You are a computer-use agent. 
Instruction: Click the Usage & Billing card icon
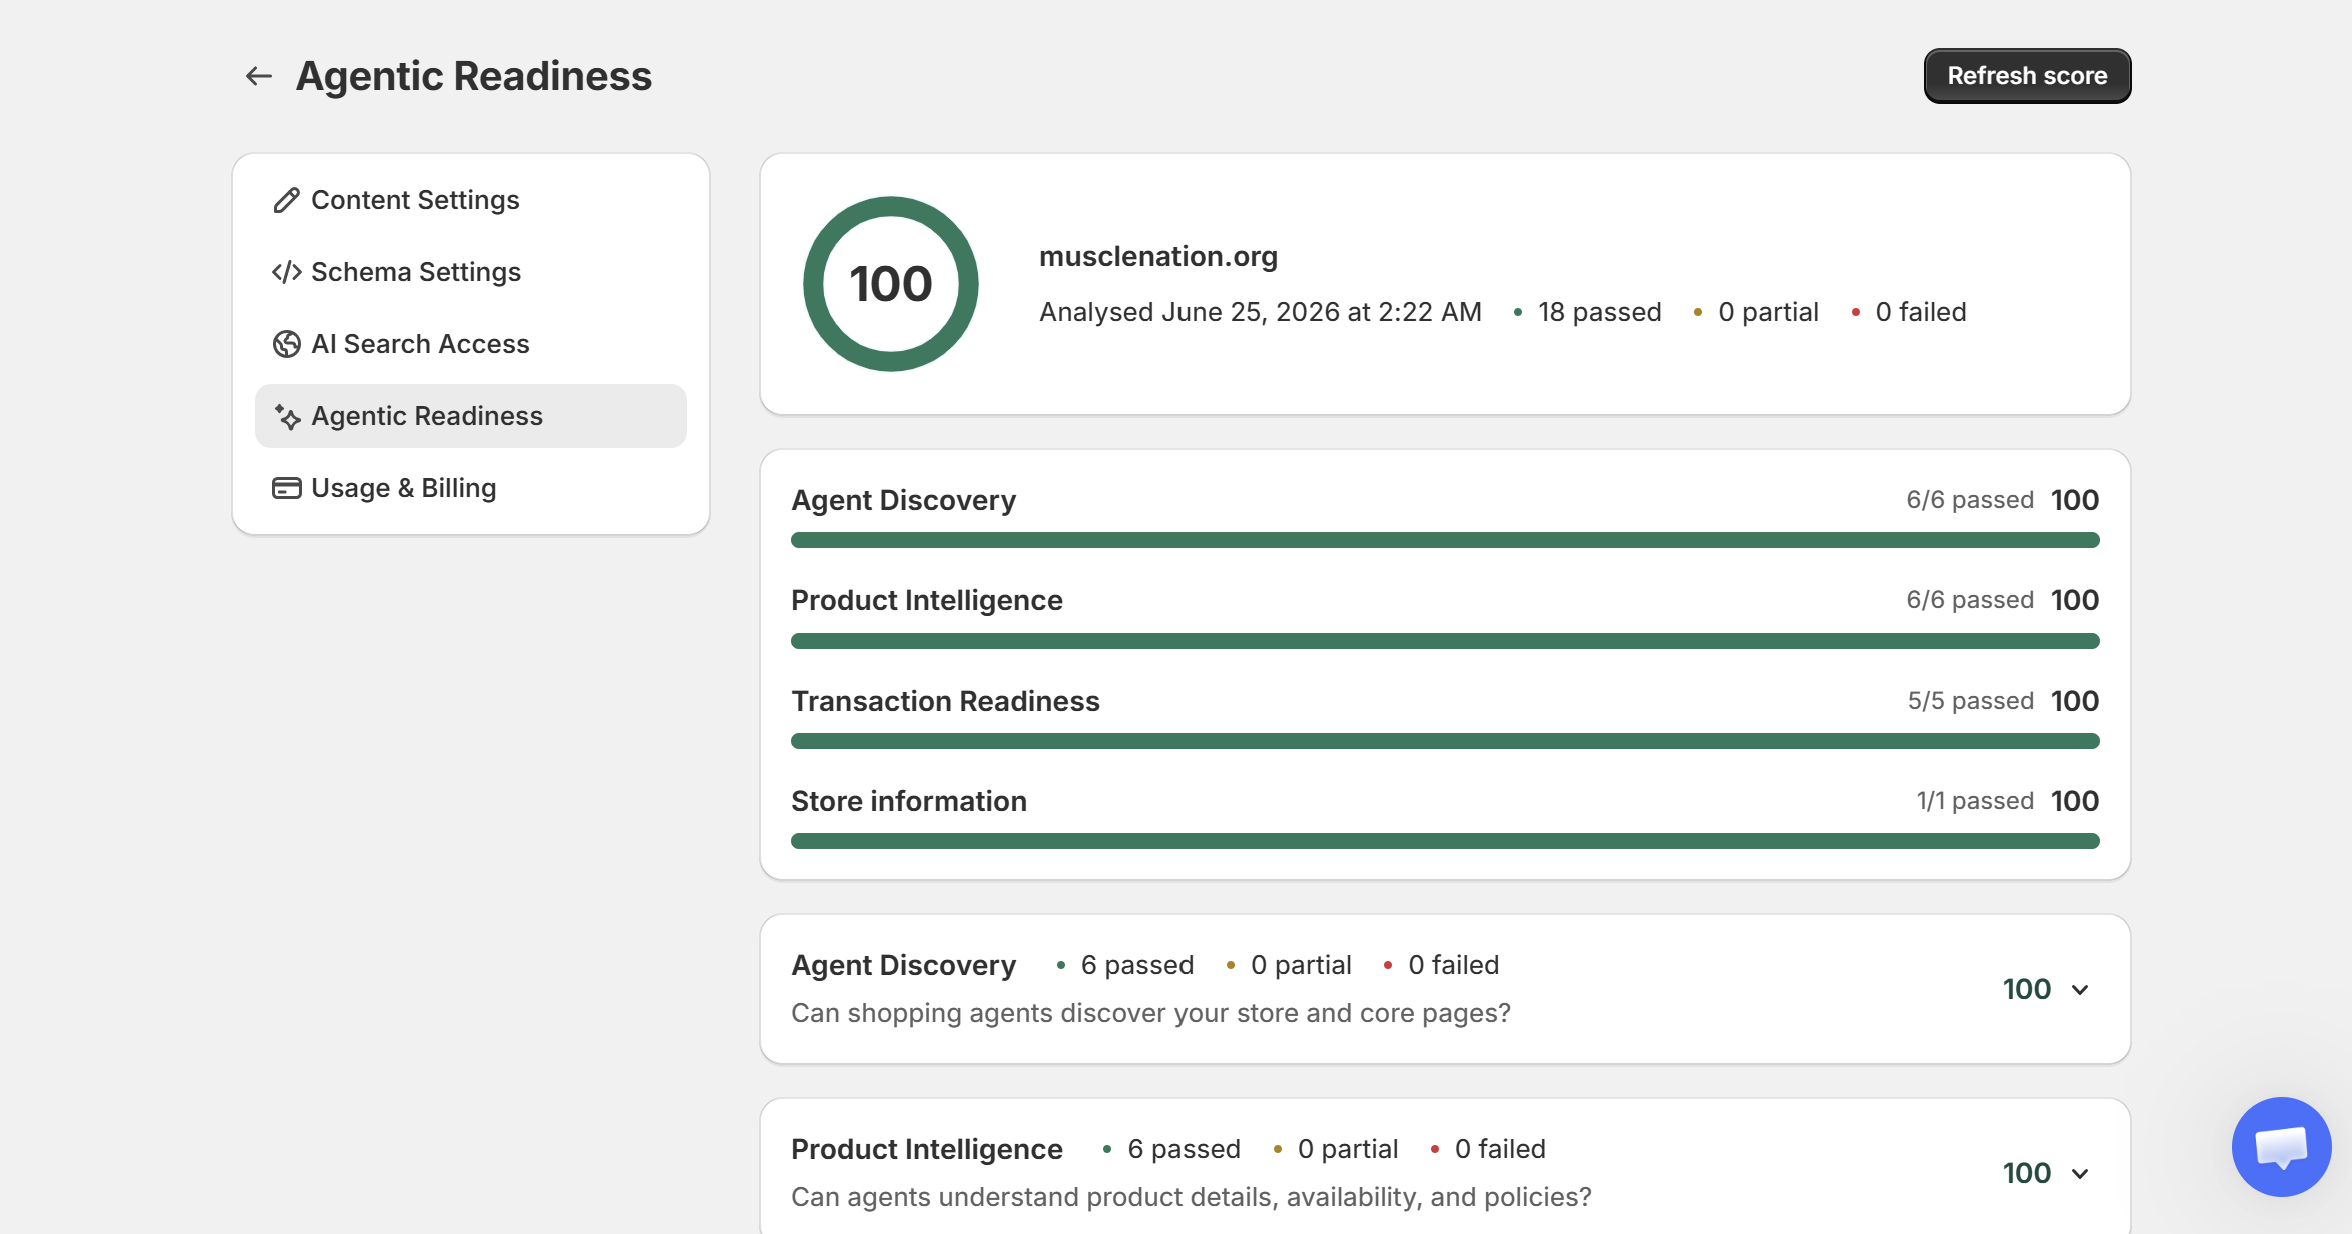click(x=286, y=488)
